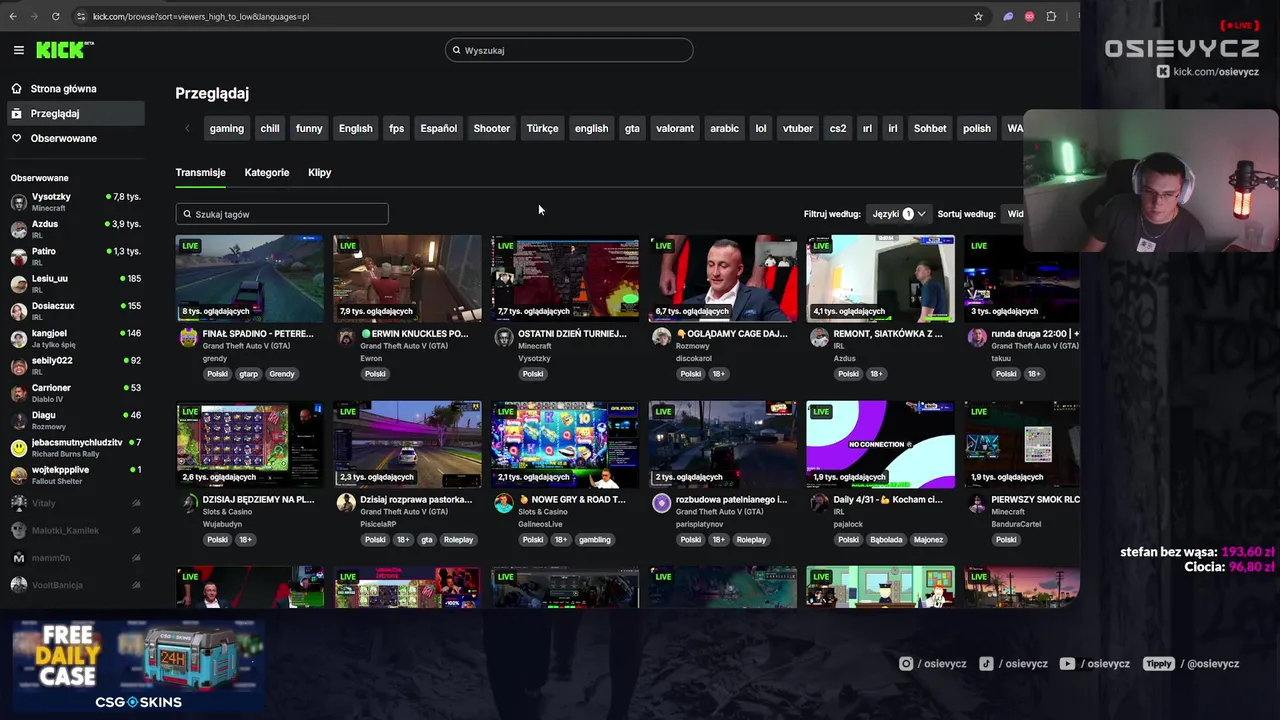The height and width of the screenshot is (720, 1280).
Task: Click the Wyszukaj search field
Action: point(569,50)
